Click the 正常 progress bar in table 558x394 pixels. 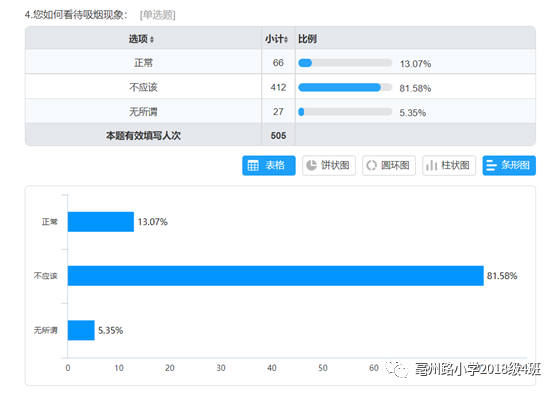(345, 63)
